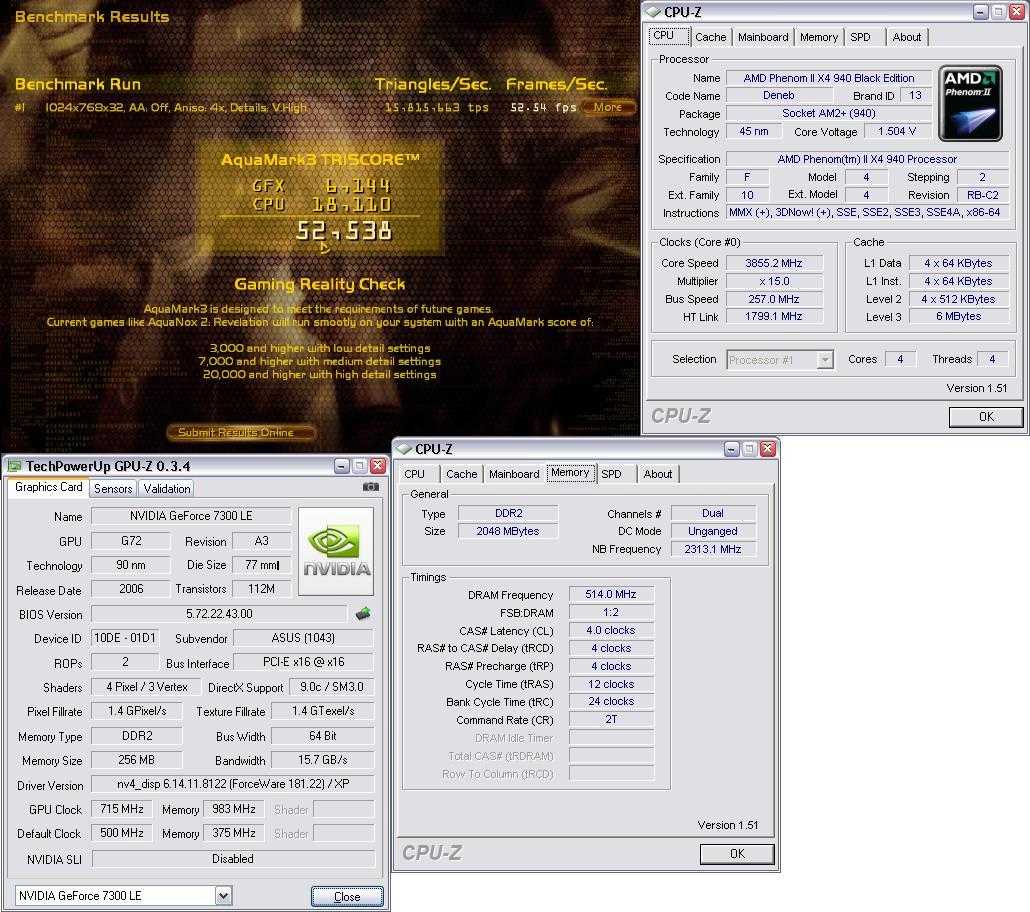Click Close button in GPU-Z
This screenshot has width=1030, height=912.
pyautogui.click(x=347, y=896)
